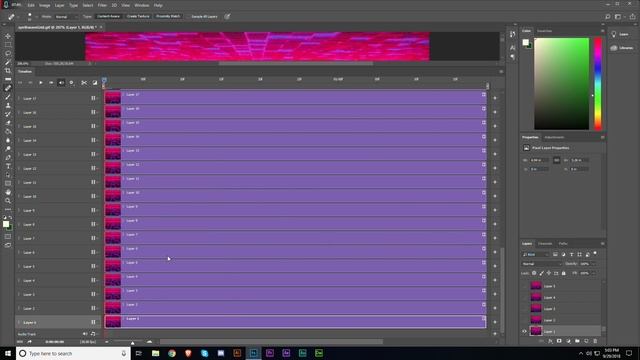Mute the audio track
The image size is (640, 360).
[85, 334]
